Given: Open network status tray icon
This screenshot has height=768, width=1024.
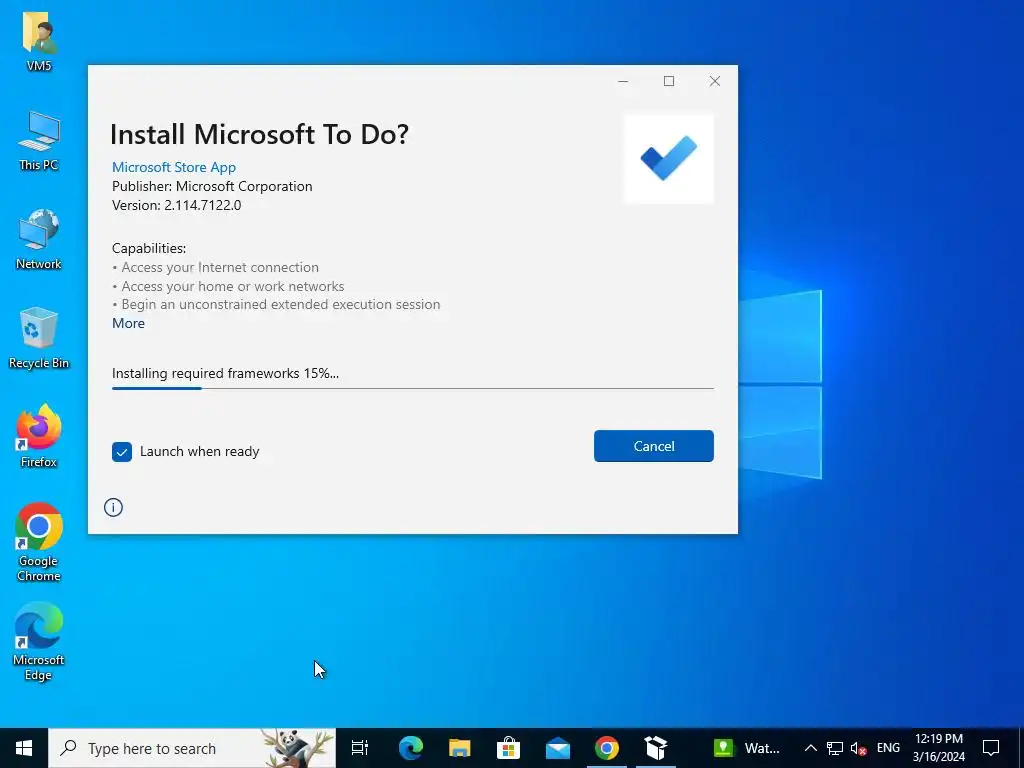Looking at the screenshot, I should (835, 748).
